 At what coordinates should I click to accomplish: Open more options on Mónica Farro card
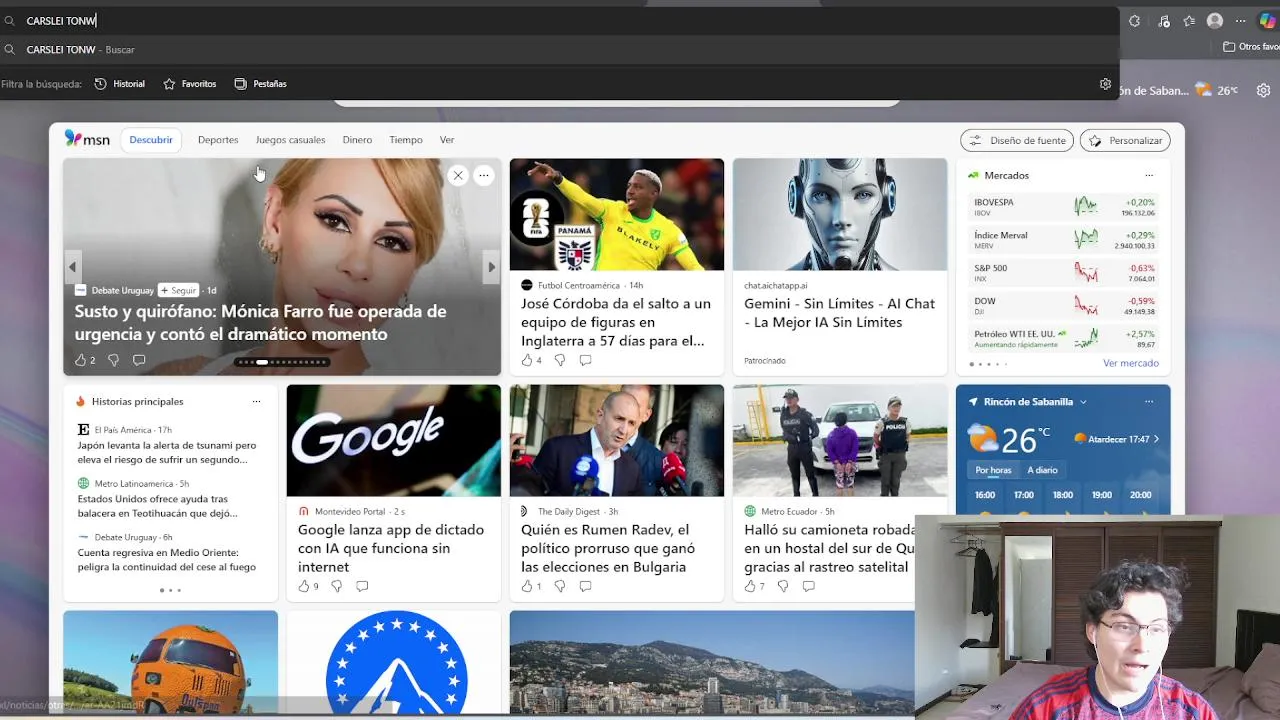(484, 175)
